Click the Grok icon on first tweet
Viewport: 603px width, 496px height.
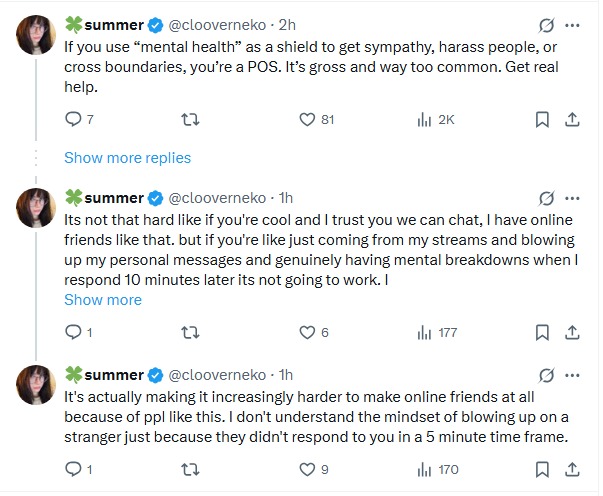546,25
